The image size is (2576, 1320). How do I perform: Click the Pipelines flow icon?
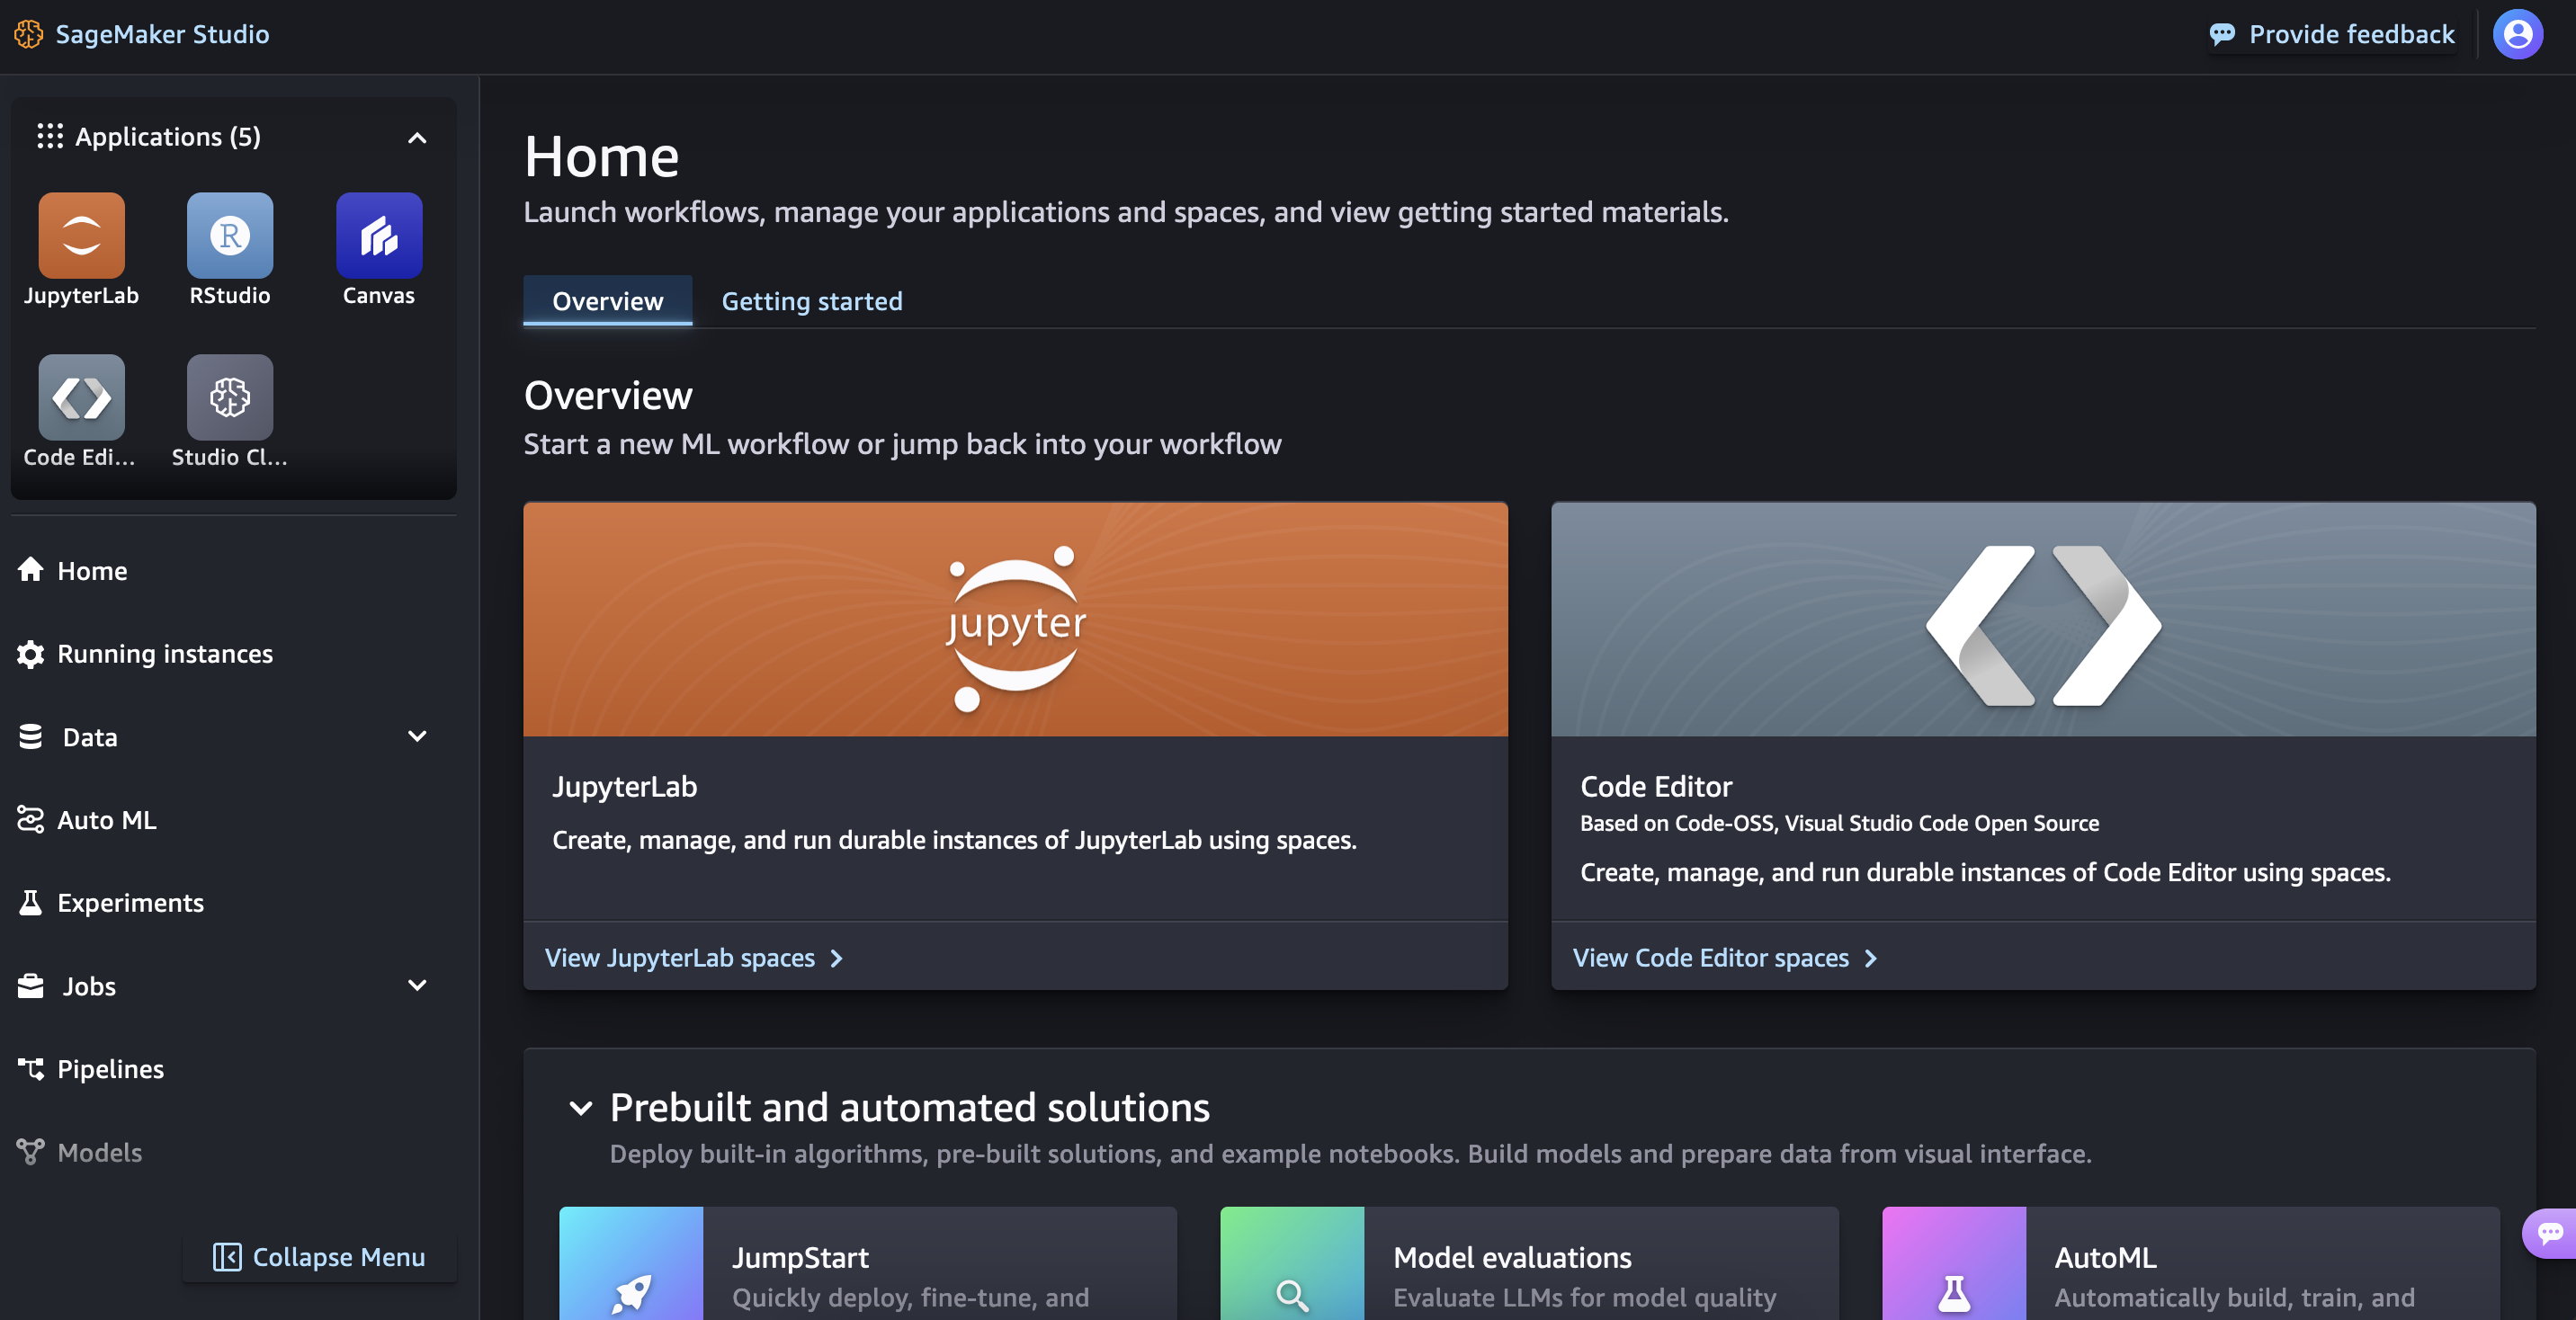30,1068
